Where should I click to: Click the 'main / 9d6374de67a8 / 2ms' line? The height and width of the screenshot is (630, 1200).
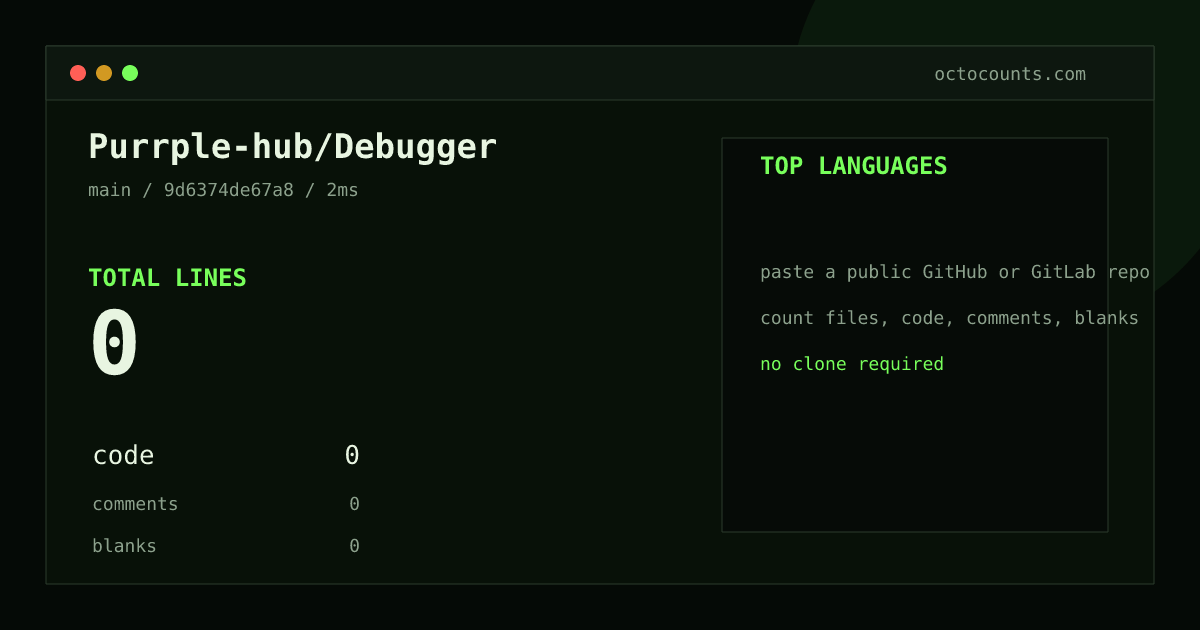click(223, 190)
